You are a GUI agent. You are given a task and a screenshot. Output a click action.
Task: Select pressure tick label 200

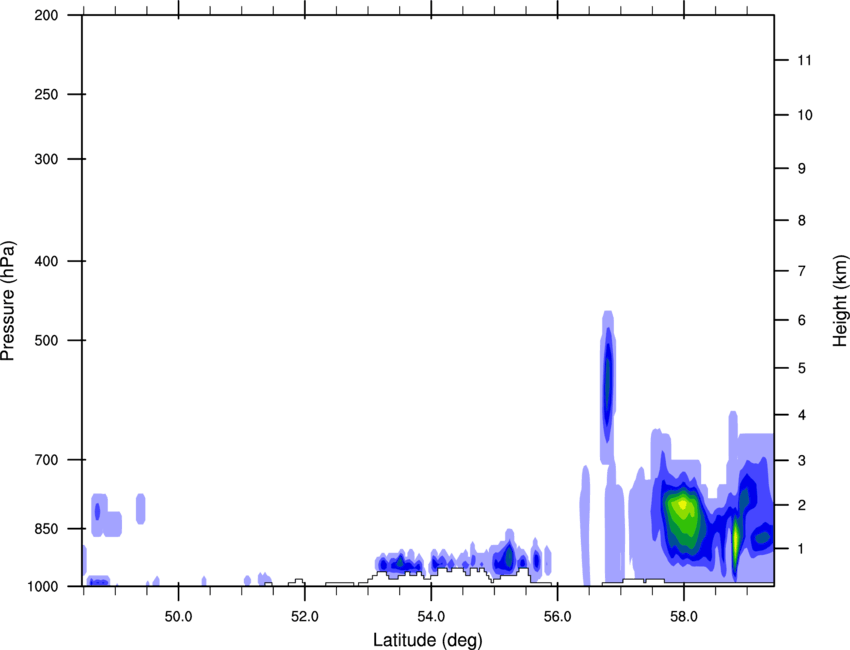[46, 15]
